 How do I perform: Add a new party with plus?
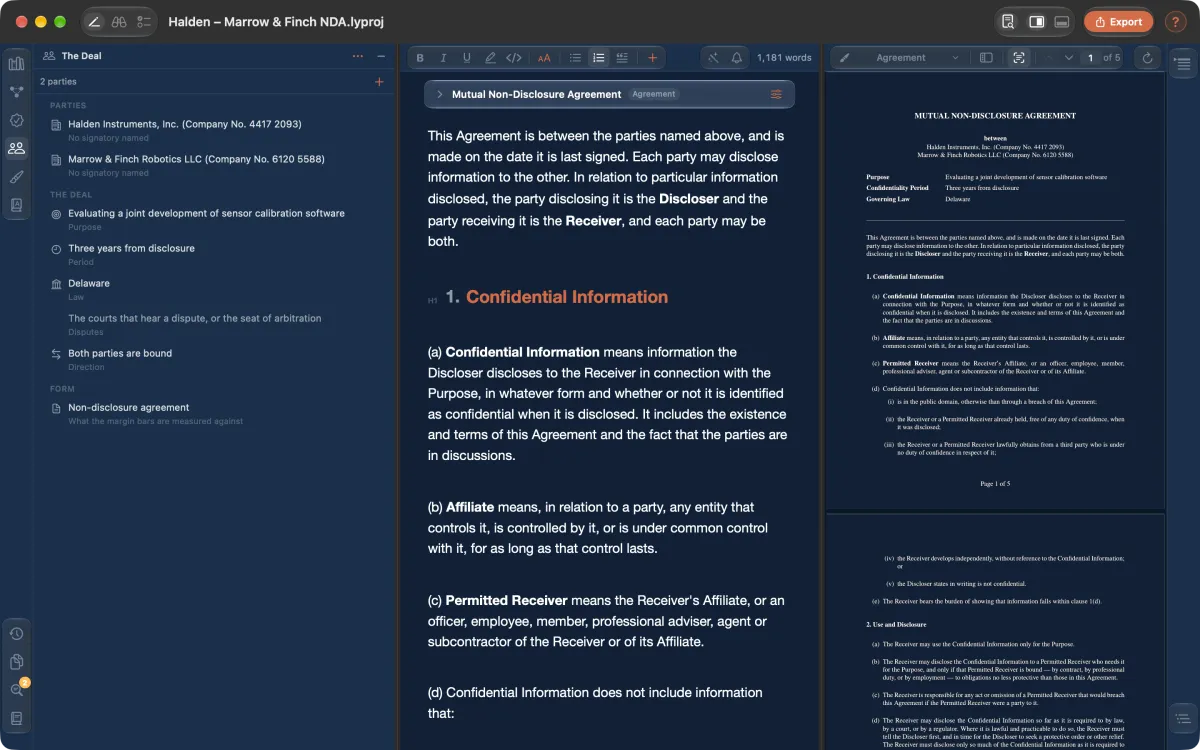point(379,82)
